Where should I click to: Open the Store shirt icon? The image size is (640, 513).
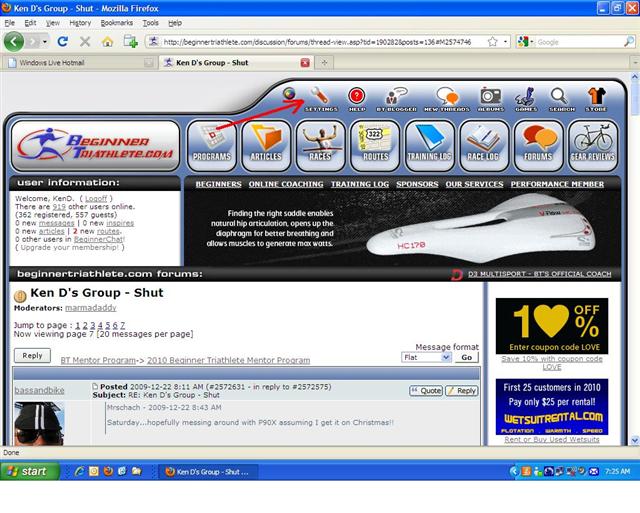596,99
